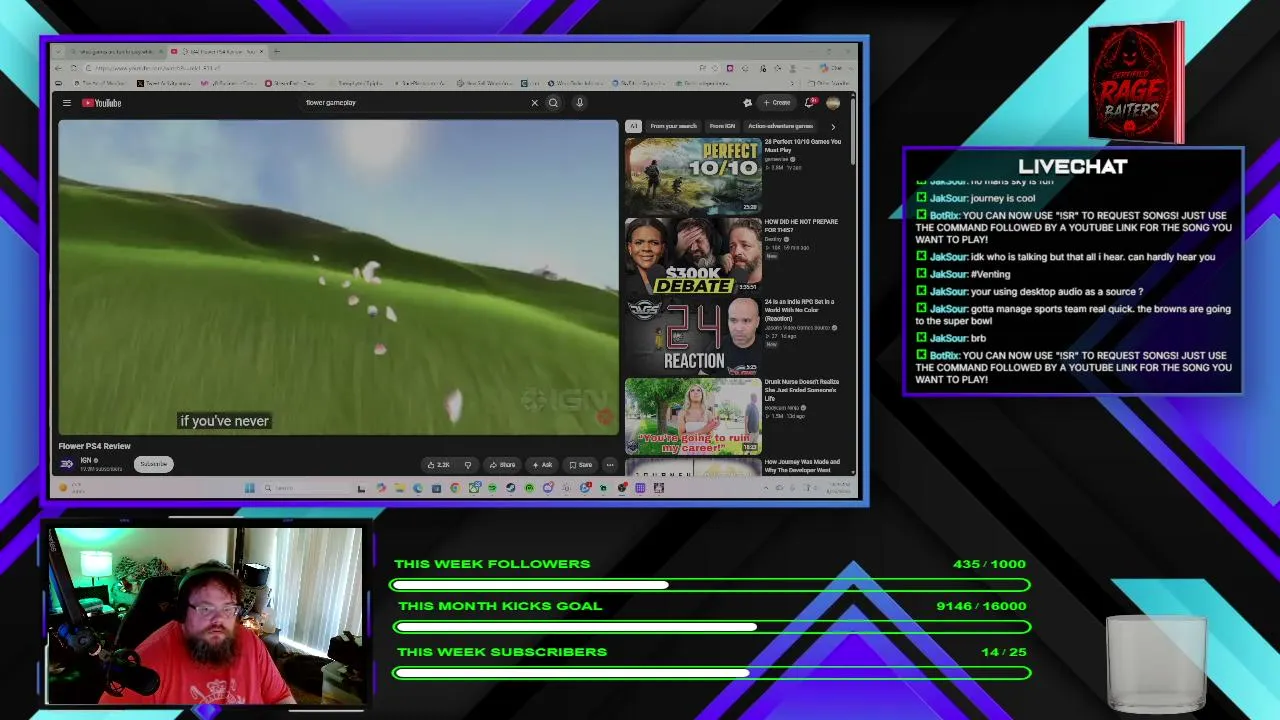Open the Windows Start menu
This screenshot has width=1280, height=720.
pyautogui.click(x=250, y=488)
